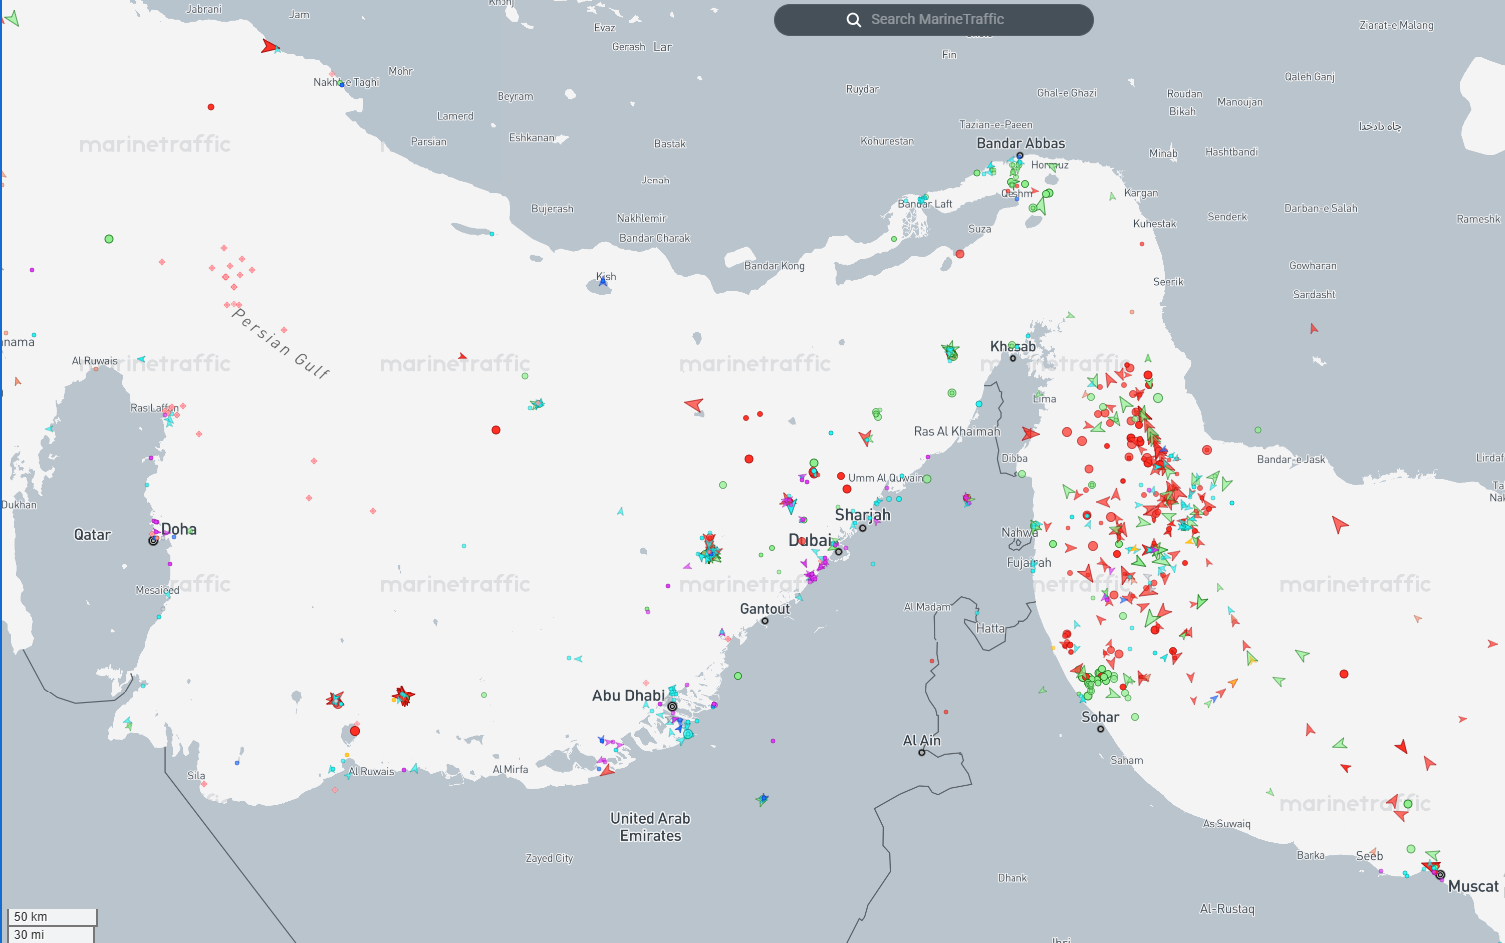
Task: Select the blue vessel above Zayed City inland
Action: pyautogui.click(x=763, y=799)
